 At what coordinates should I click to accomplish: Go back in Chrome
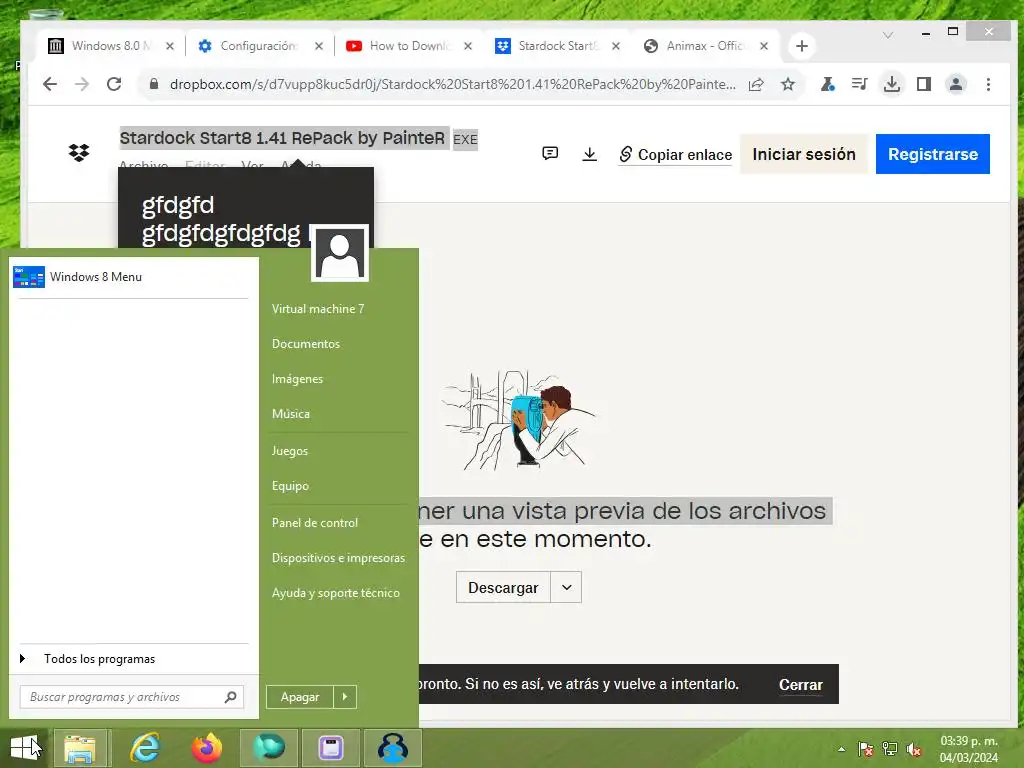point(50,84)
